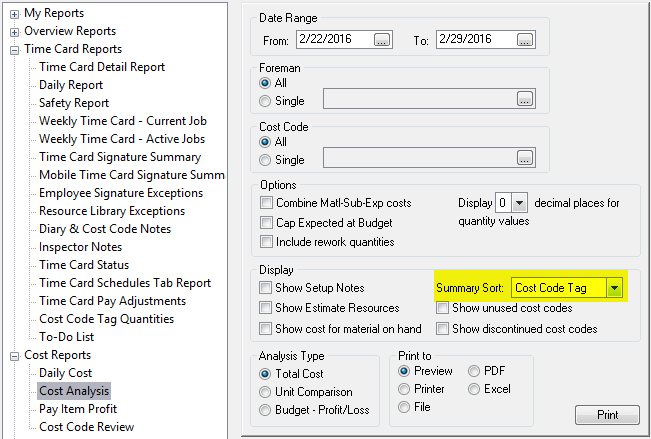Screen dimensions: 651x439
Task: Open Weekly Time Card - Active Jobs
Action: pyautogui.click(x=122, y=139)
